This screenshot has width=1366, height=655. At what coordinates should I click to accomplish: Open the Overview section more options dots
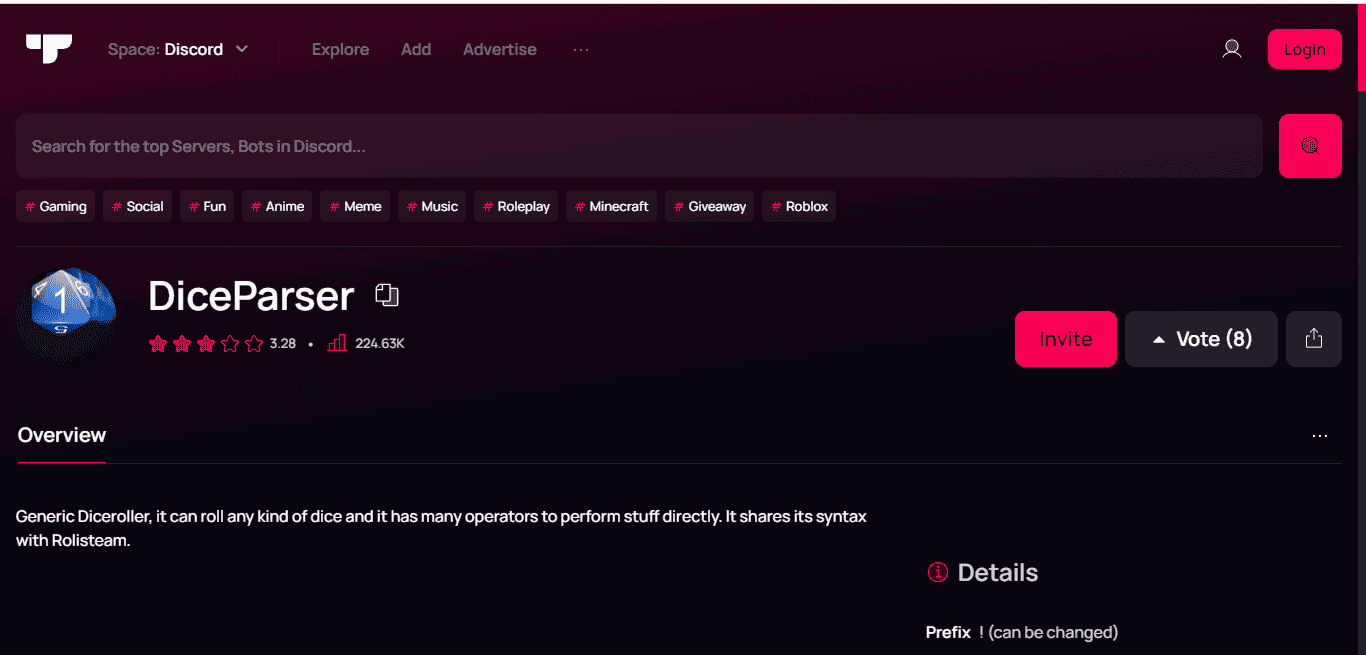[x=1320, y=436]
